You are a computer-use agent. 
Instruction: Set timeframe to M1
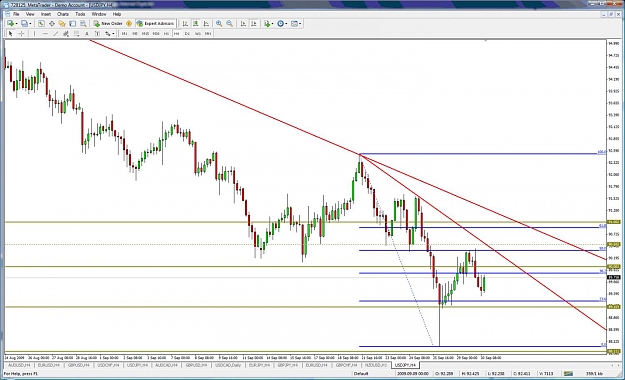coord(124,33)
